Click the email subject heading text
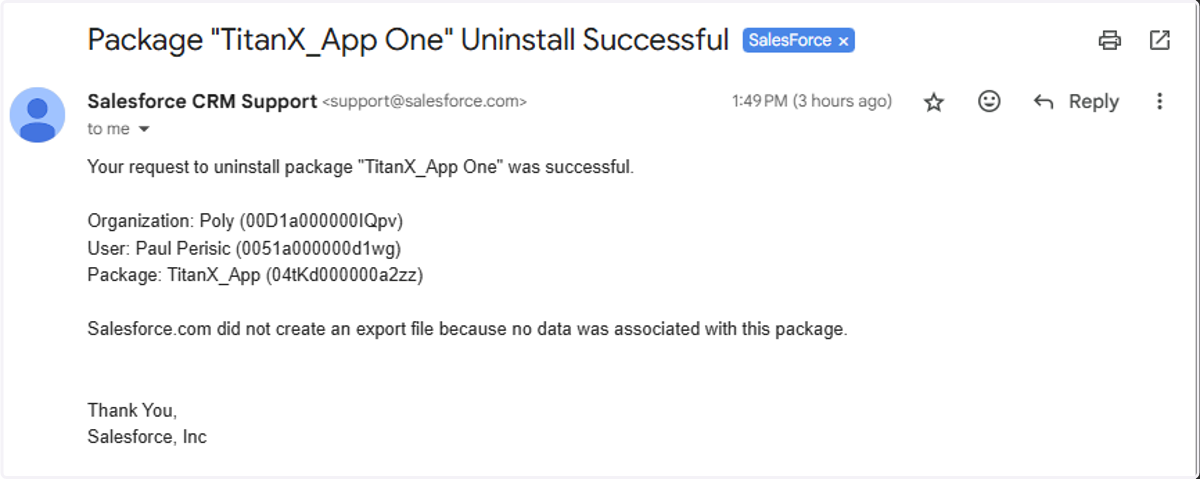Image resolution: width=1200 pixels, height=479 pixels. 408,40
